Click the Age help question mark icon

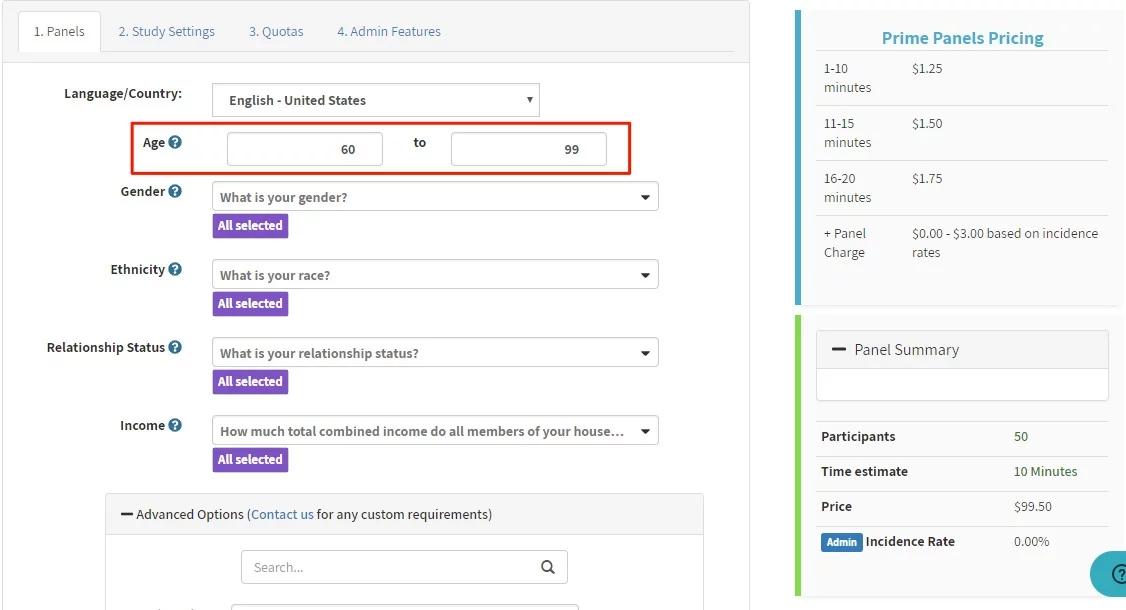[175, 142]
